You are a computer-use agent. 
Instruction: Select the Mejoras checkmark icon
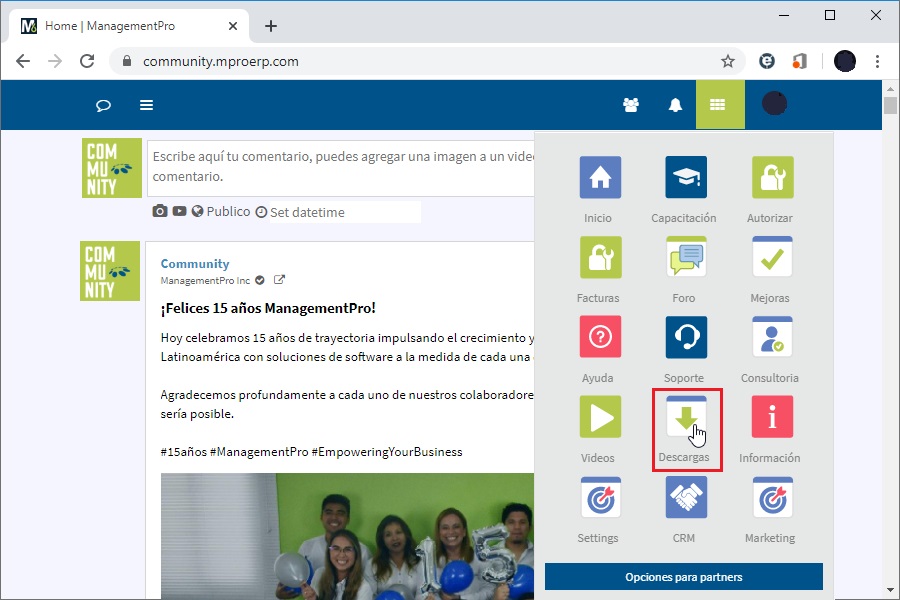[770, 255]
